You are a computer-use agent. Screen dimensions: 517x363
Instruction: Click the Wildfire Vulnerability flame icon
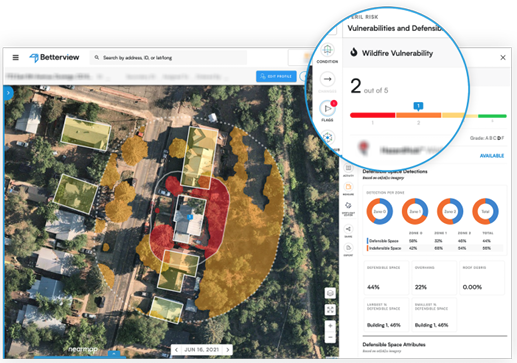coord(354,52)
